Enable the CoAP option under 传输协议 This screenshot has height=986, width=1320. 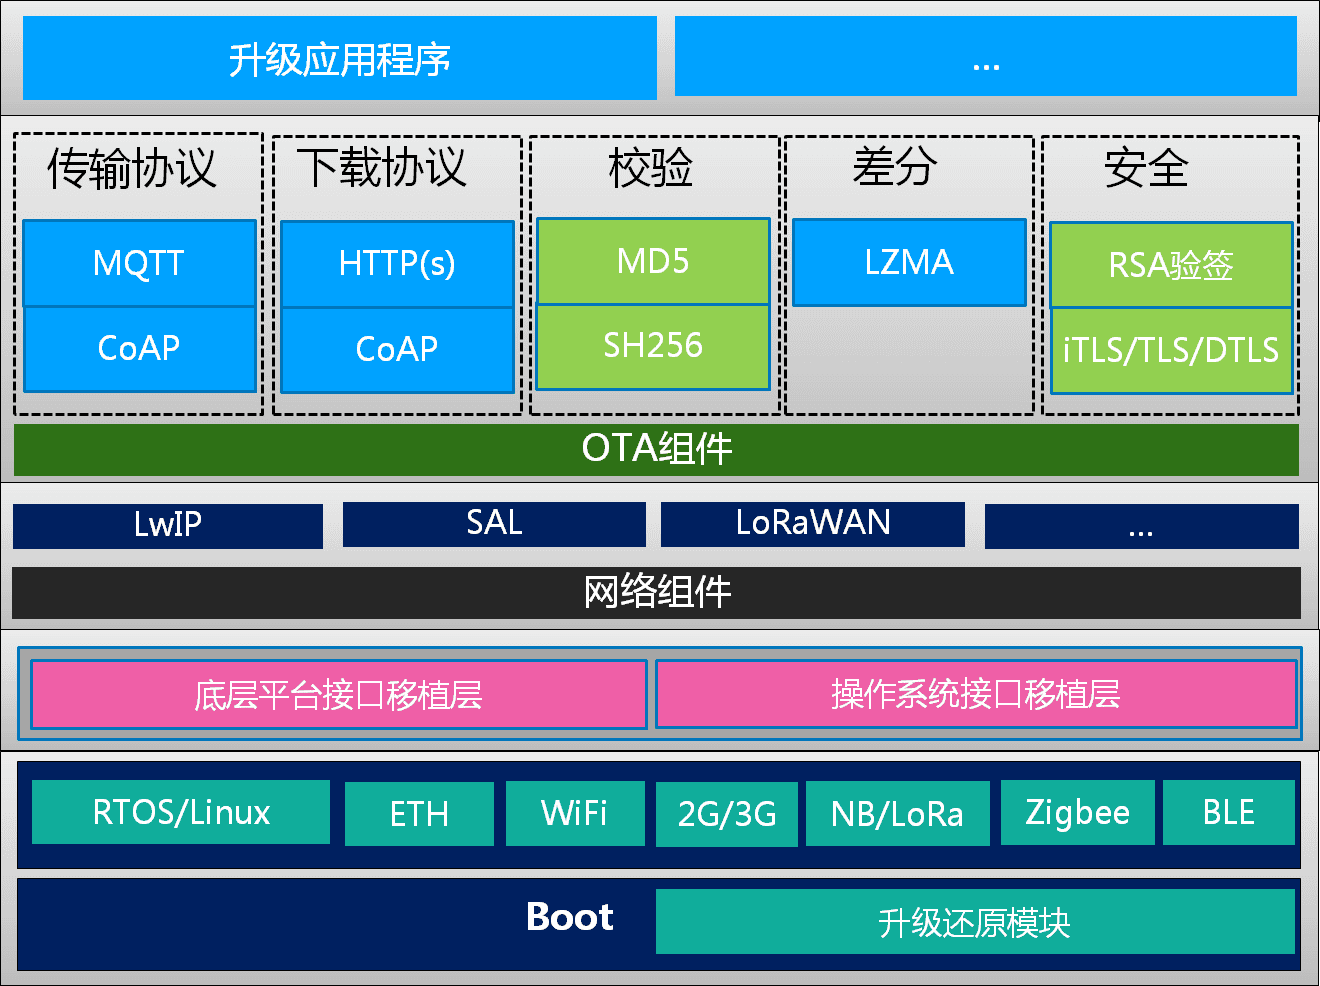[139, 349]
